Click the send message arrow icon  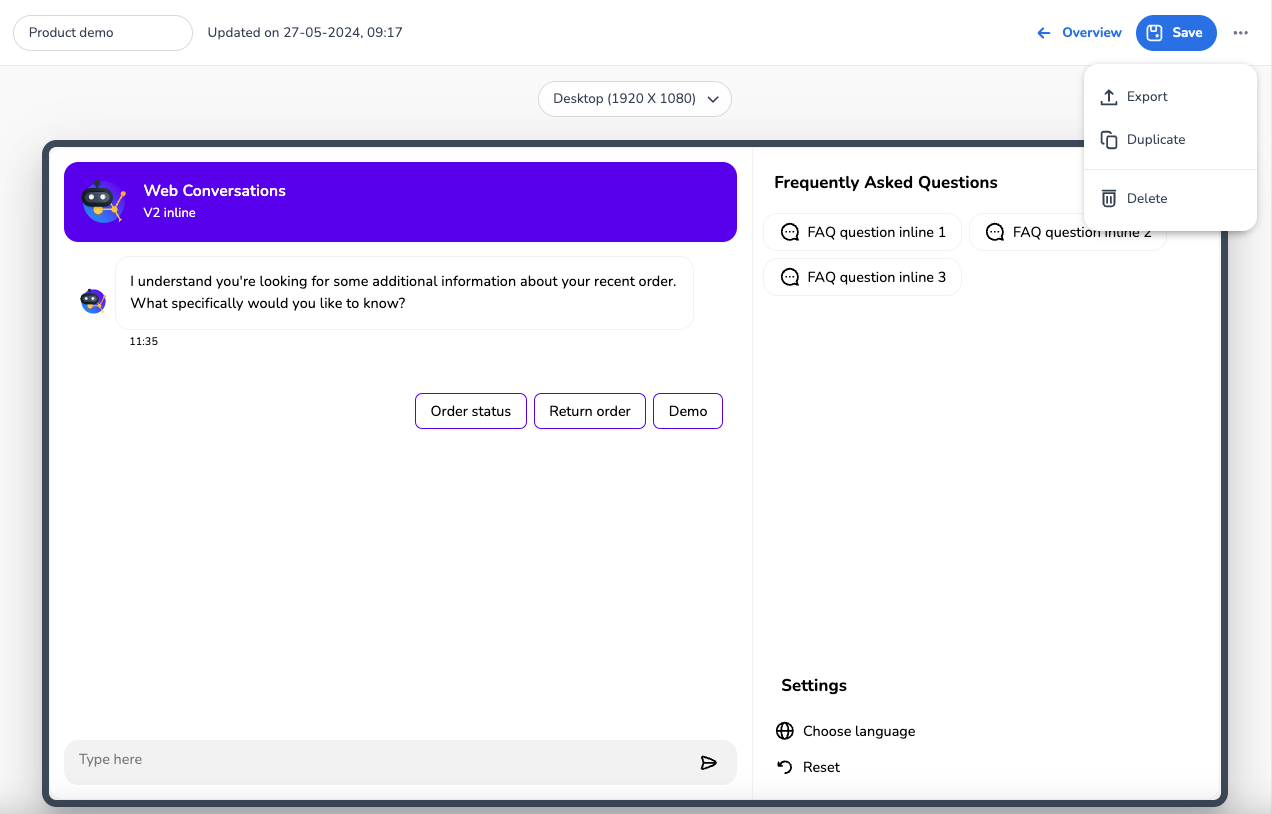click(708, 763)
